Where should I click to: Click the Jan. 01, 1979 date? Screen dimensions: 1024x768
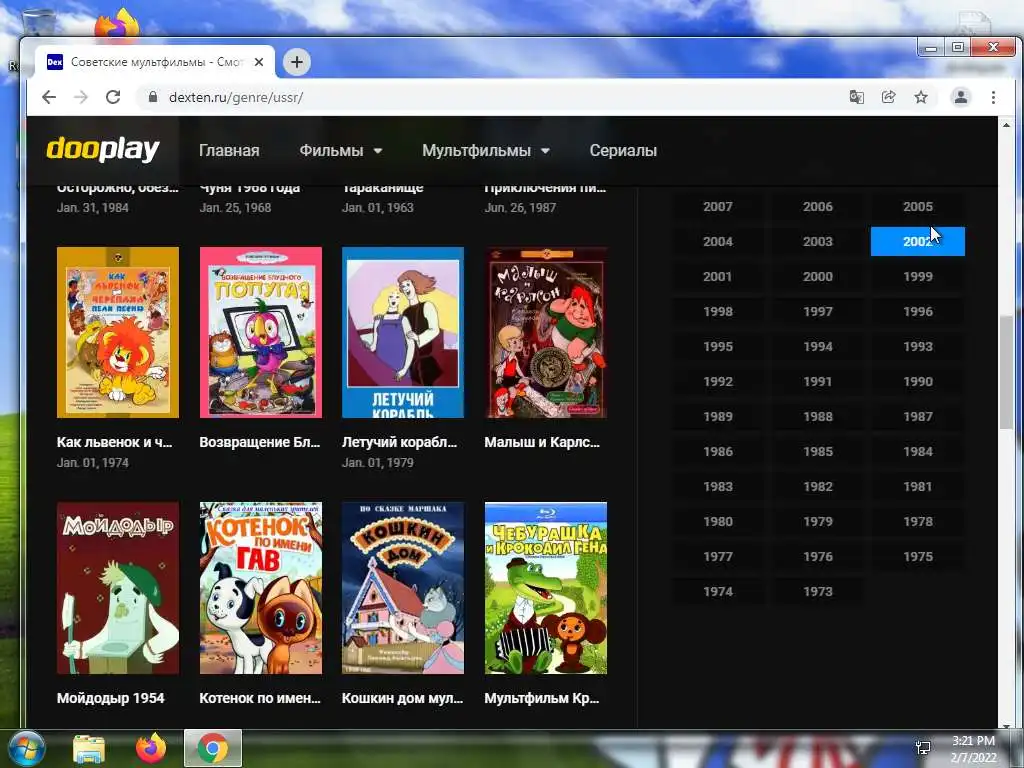click(378, 462)
